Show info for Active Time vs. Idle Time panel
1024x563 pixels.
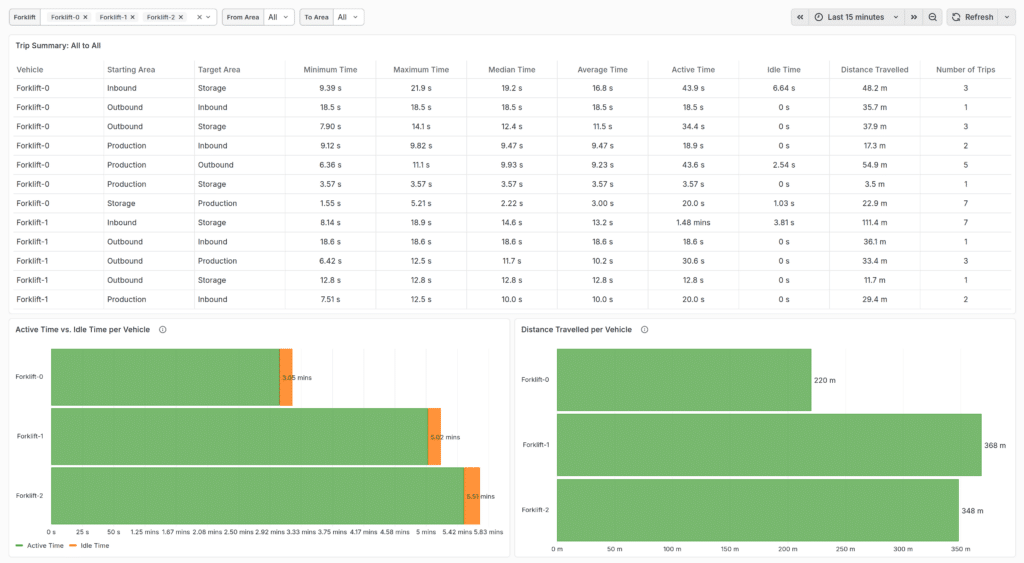click(163, 330)
